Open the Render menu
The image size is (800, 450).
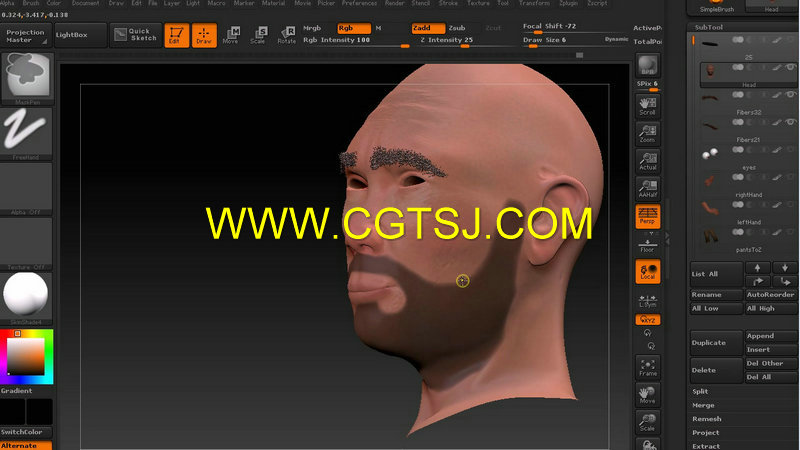pyautogui.click(x=394, y=3)
